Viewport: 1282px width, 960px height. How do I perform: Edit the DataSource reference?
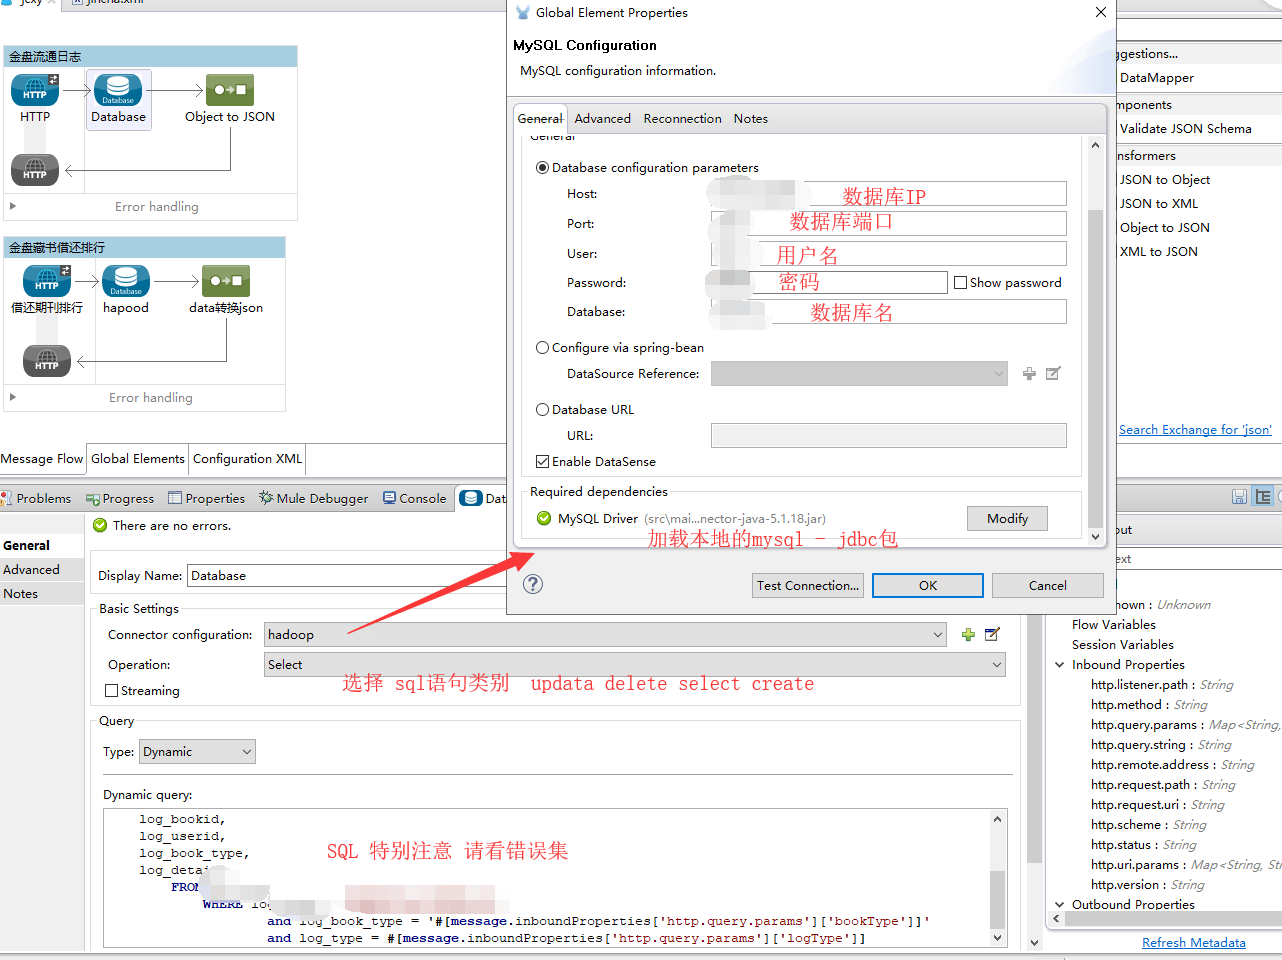(1053, 374)
